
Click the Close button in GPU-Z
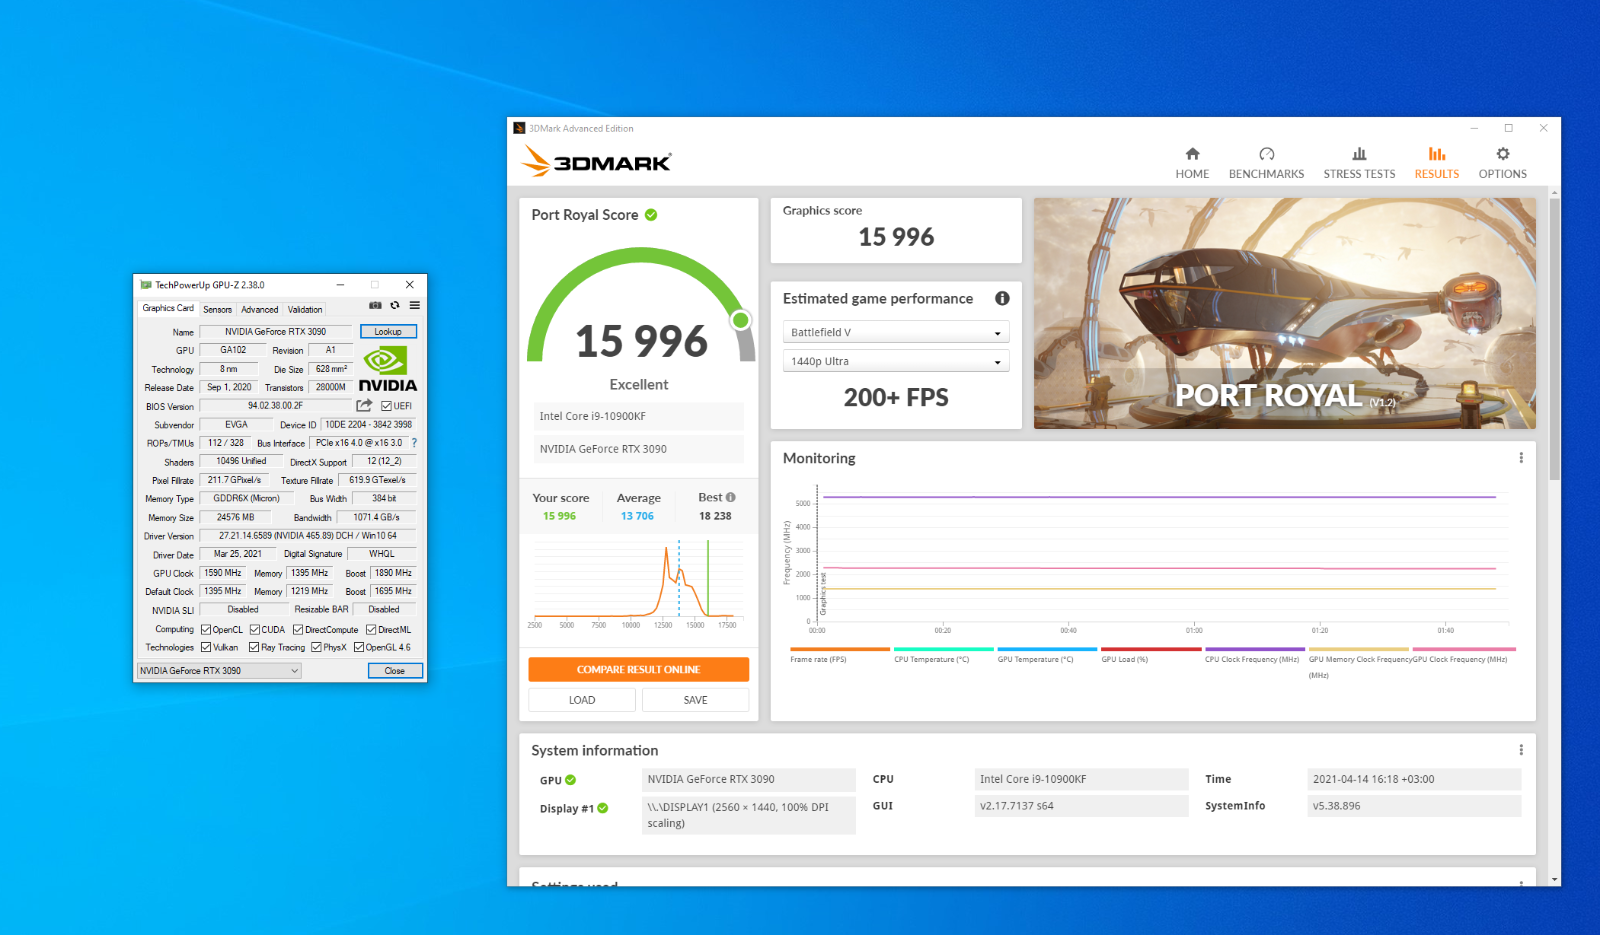395,671
